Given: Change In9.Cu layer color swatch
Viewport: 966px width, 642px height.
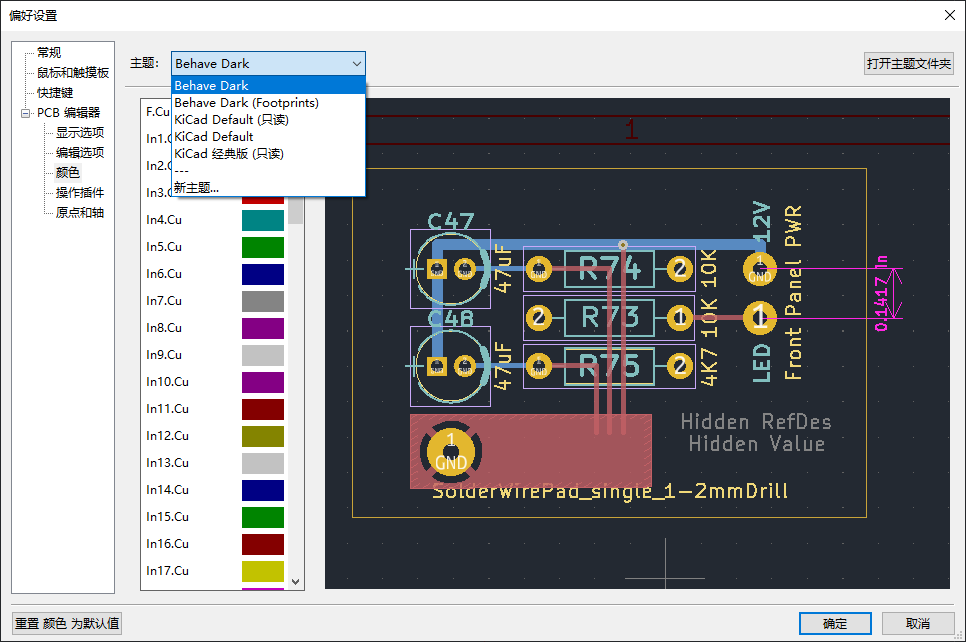Looking at the screenshot, I should [263, 356].
